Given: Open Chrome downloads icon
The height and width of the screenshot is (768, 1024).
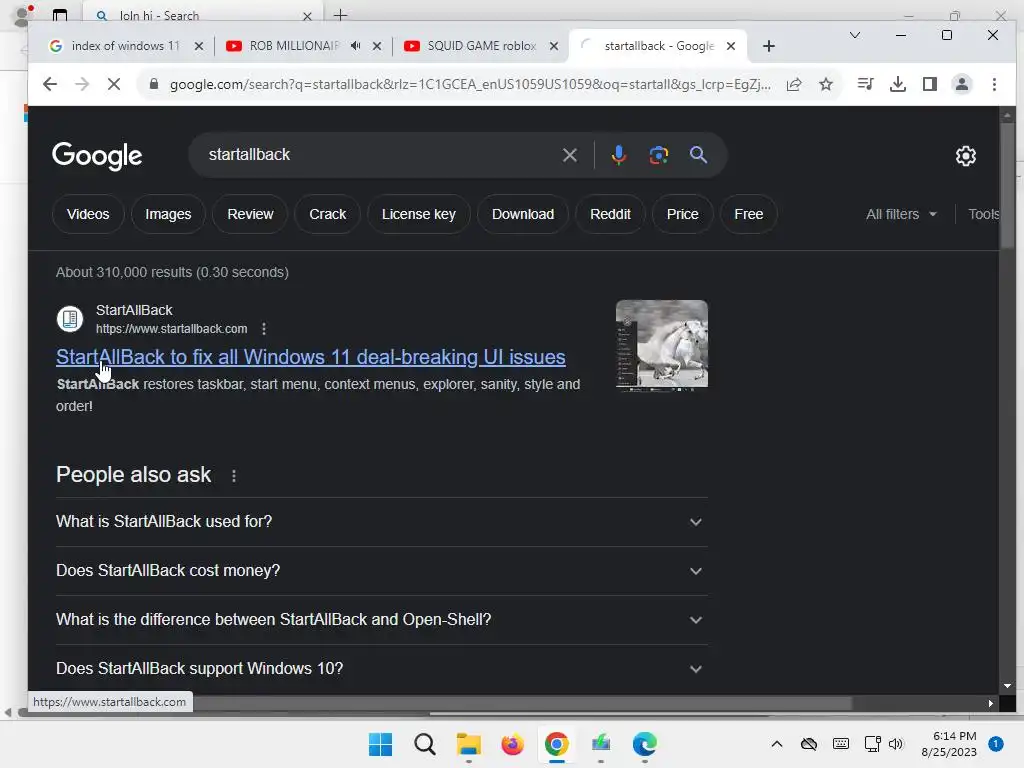Looking at the screenshot, I should tap(898, 84).
